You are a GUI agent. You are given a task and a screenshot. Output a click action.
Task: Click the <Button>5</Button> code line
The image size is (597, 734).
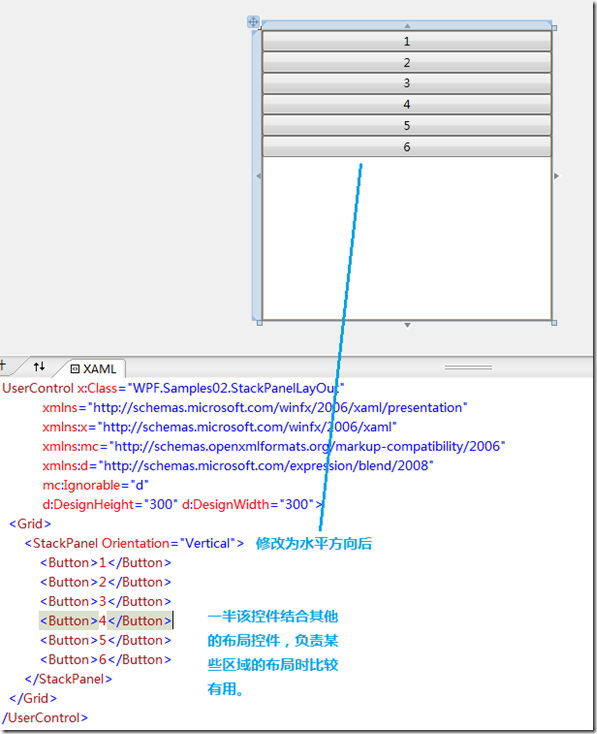pos(106,640)
